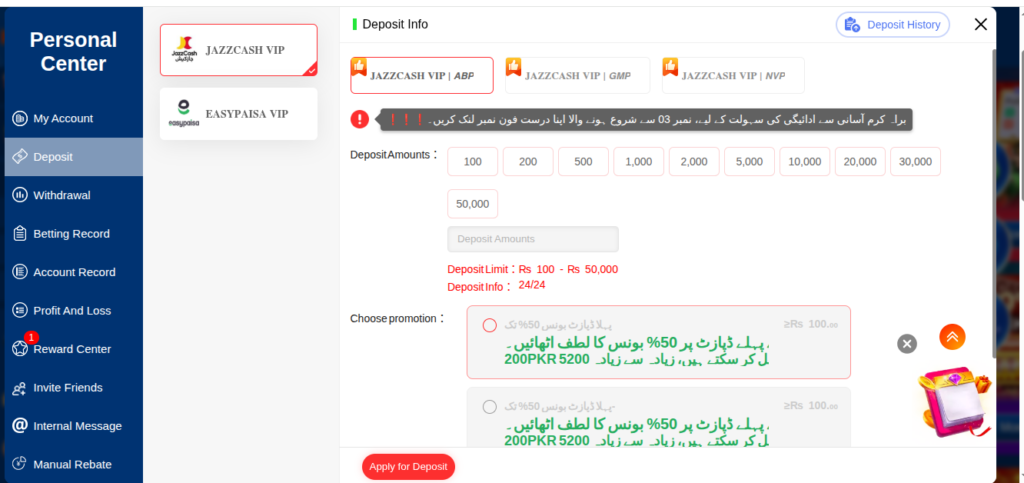Open Manual Rebate page
Viewport: 1024px width, 483px height.
point(74,464)
